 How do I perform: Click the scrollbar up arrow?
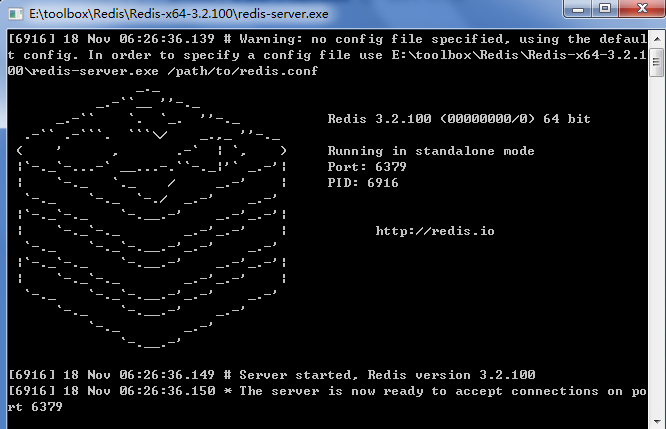[x=657, y=39]
